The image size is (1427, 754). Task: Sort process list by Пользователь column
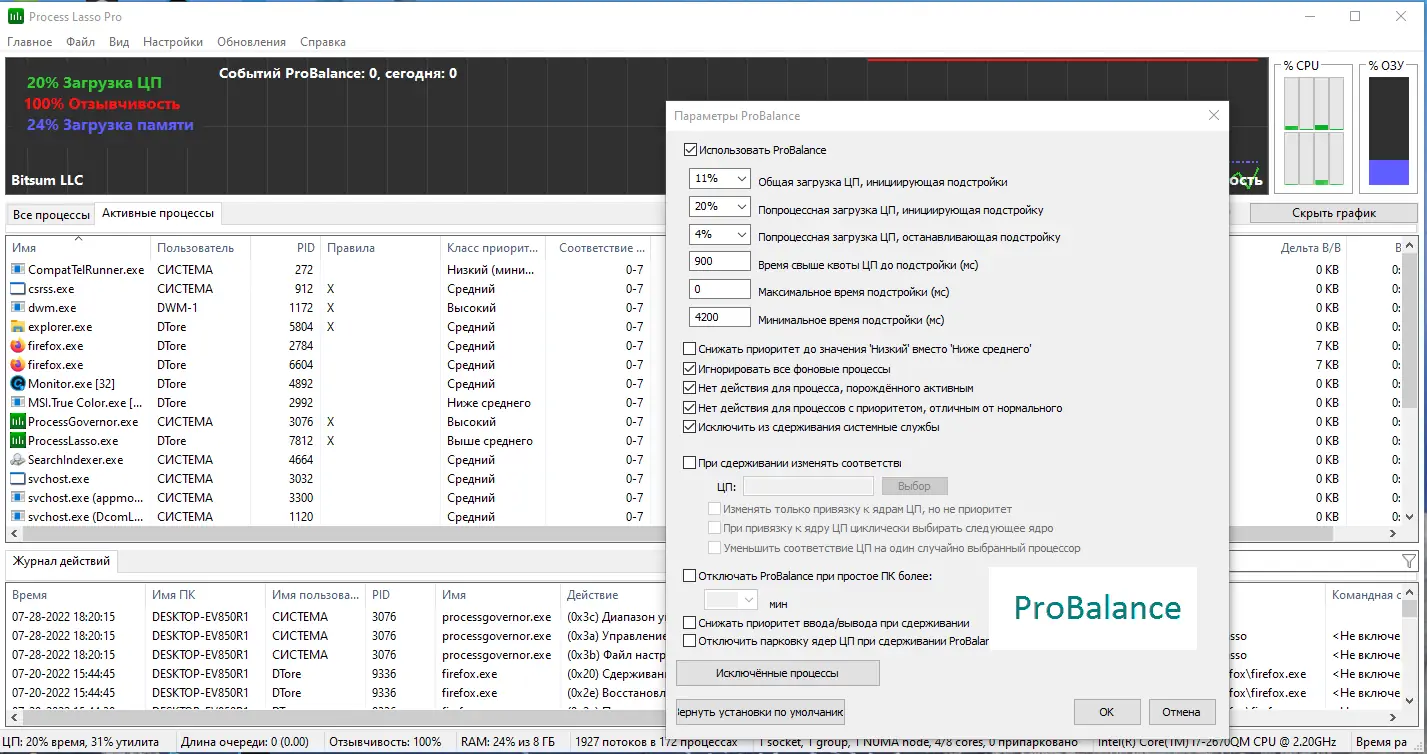coord(200,248)
